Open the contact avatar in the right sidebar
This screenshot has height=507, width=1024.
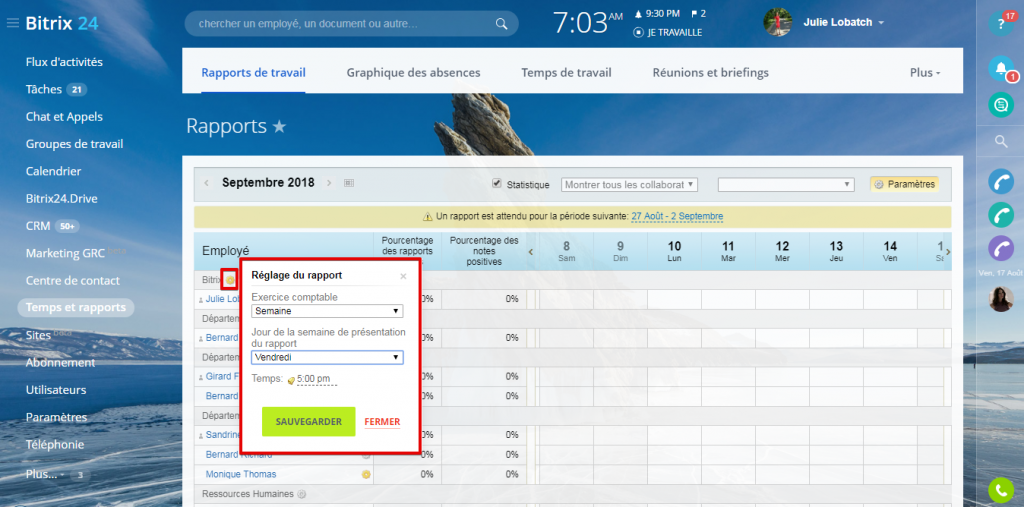click(x=1000, y=299)
